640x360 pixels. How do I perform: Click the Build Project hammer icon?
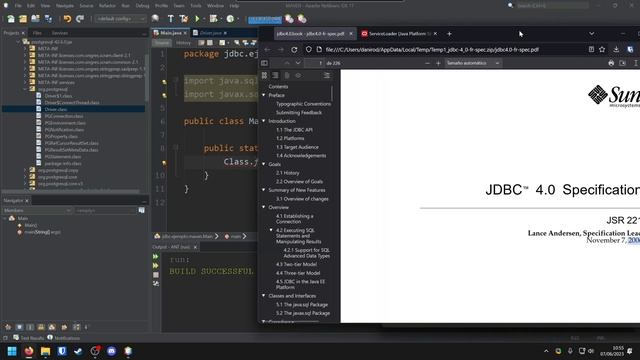171,19
